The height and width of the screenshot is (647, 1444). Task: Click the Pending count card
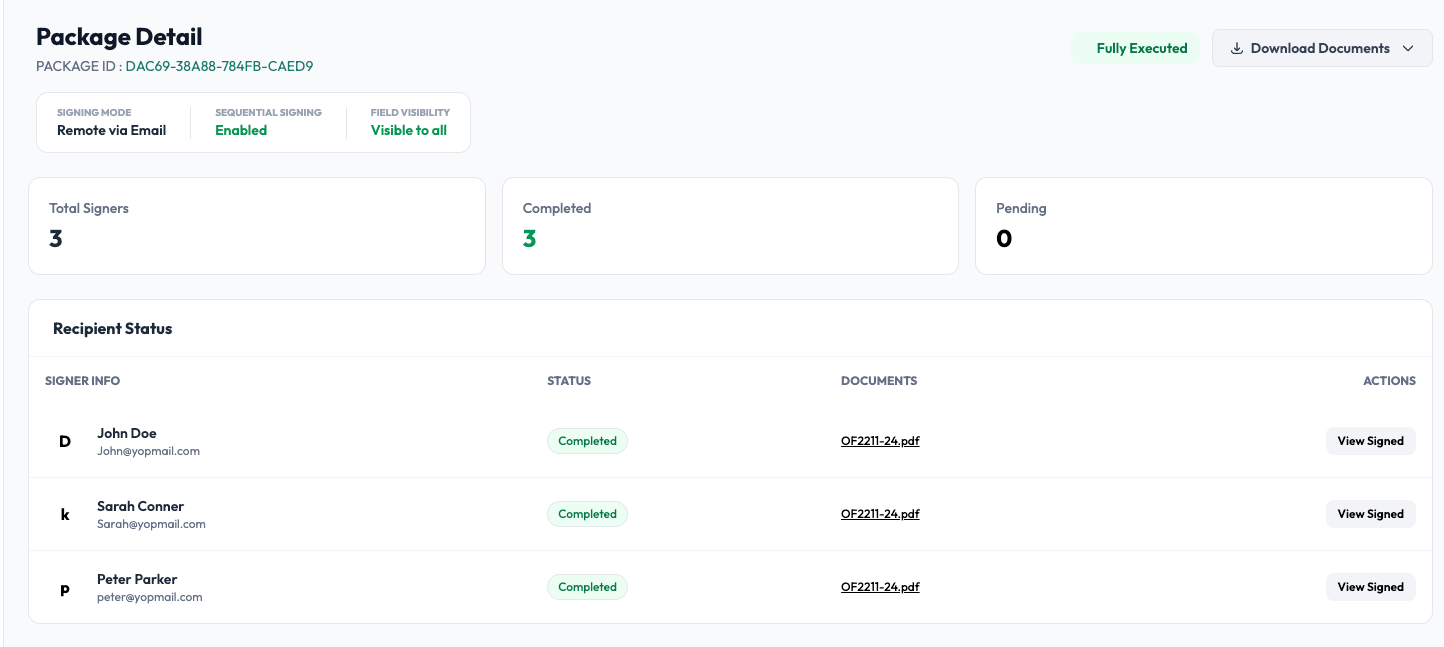point(1204,226)
